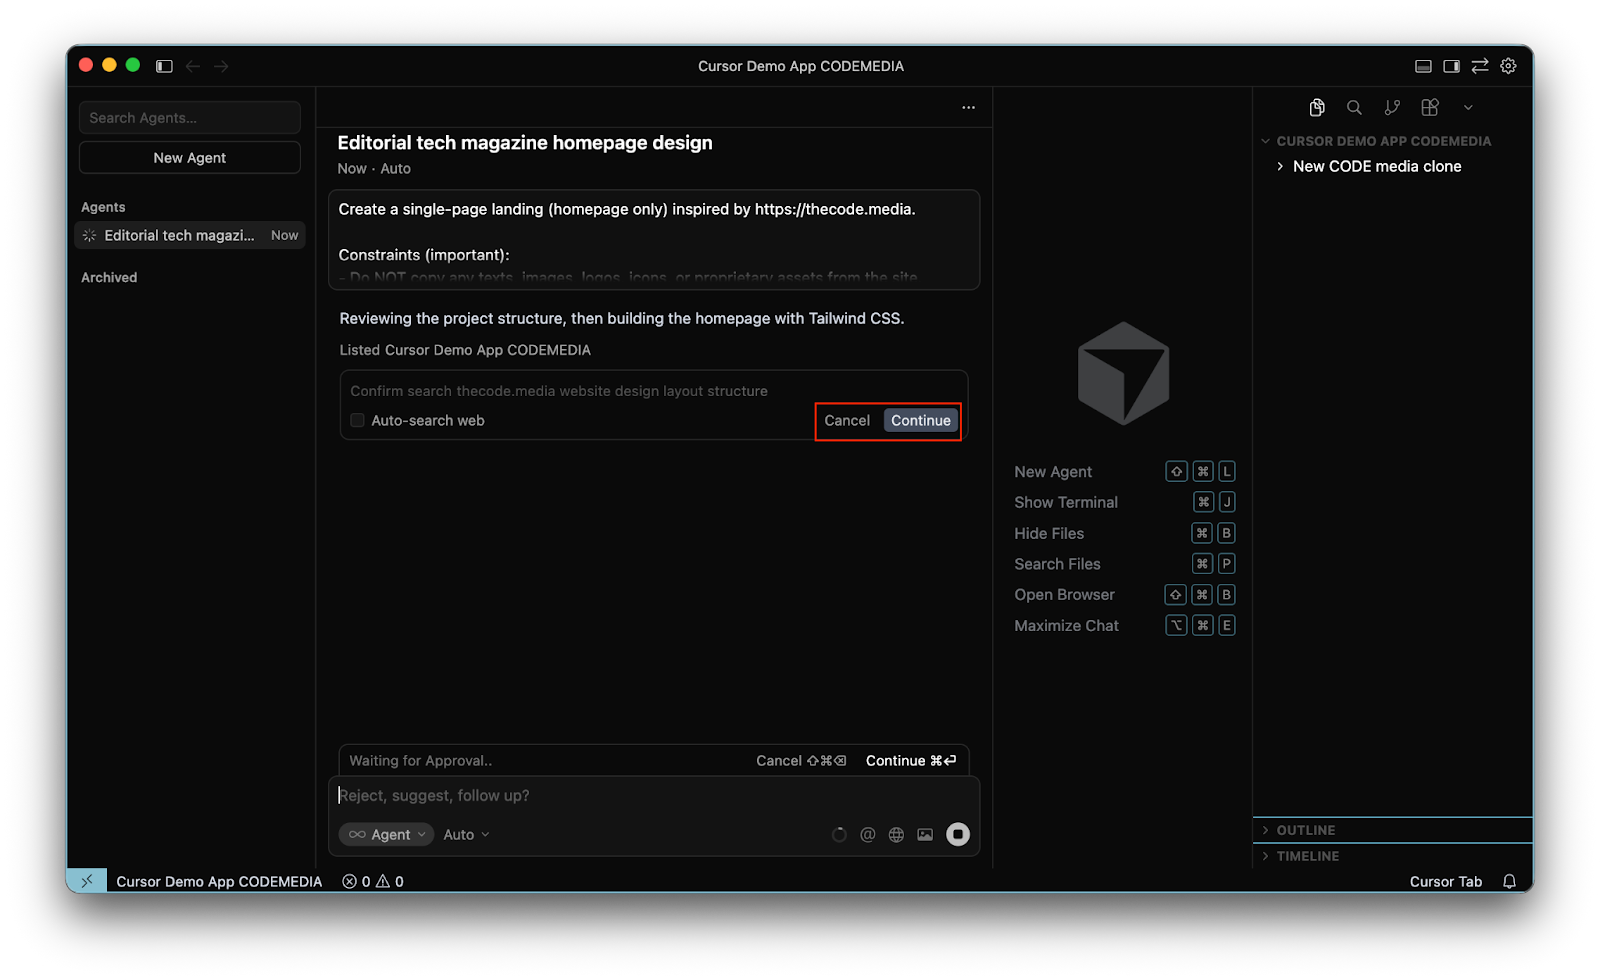Click the image attach icon
The height and width of the screenshot is (980, 1600).
(925, 834)
